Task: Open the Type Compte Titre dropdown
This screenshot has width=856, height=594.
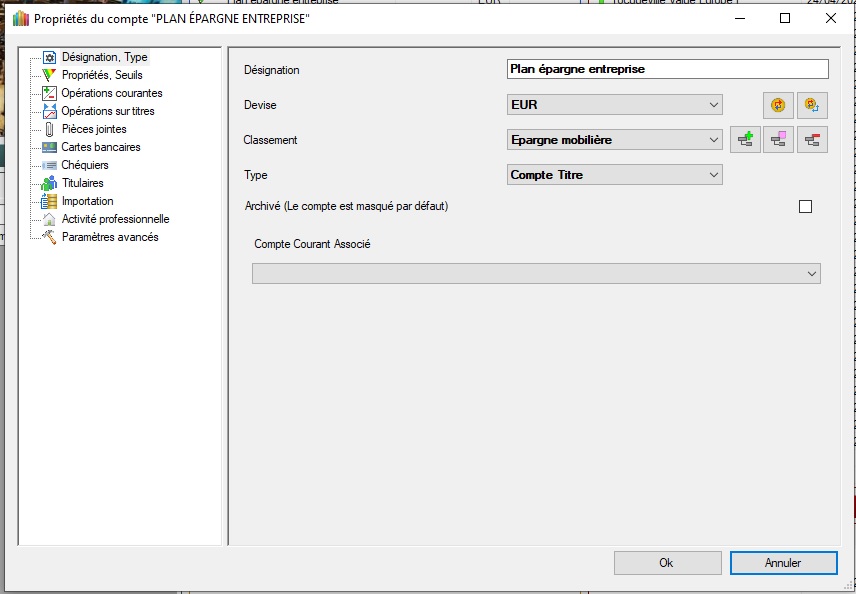Action: [x=615, y=175]
